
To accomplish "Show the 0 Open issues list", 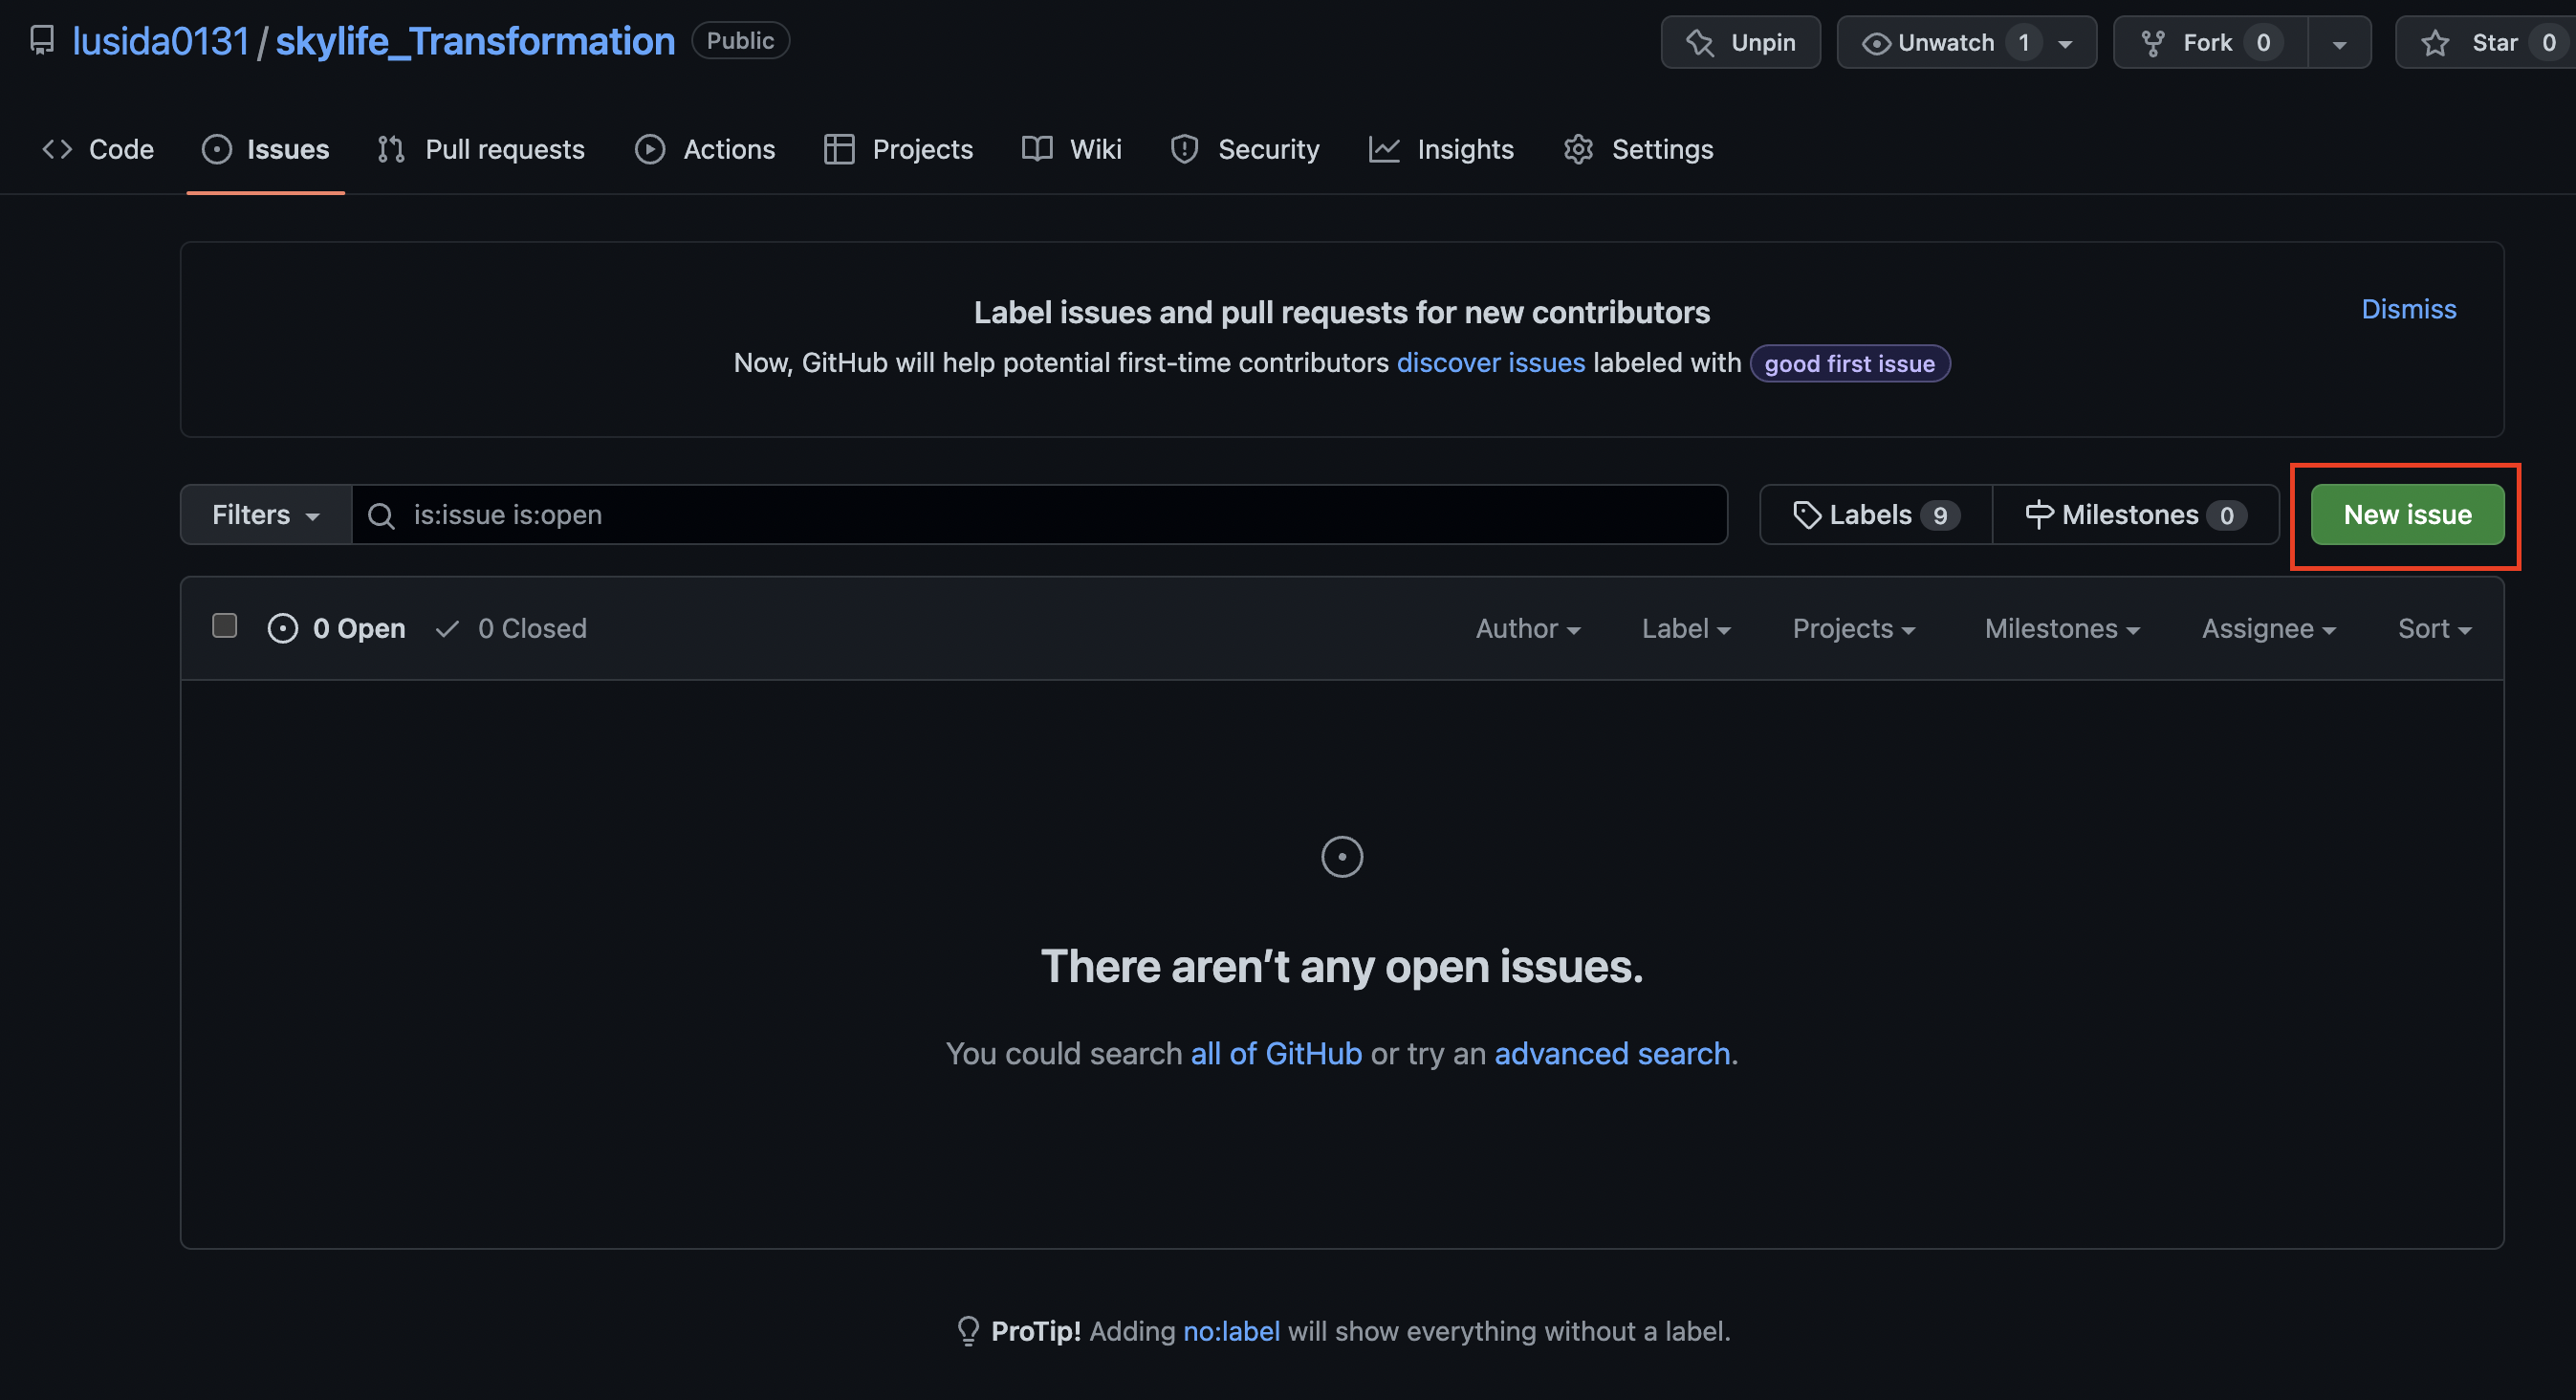I will (337, 628).
